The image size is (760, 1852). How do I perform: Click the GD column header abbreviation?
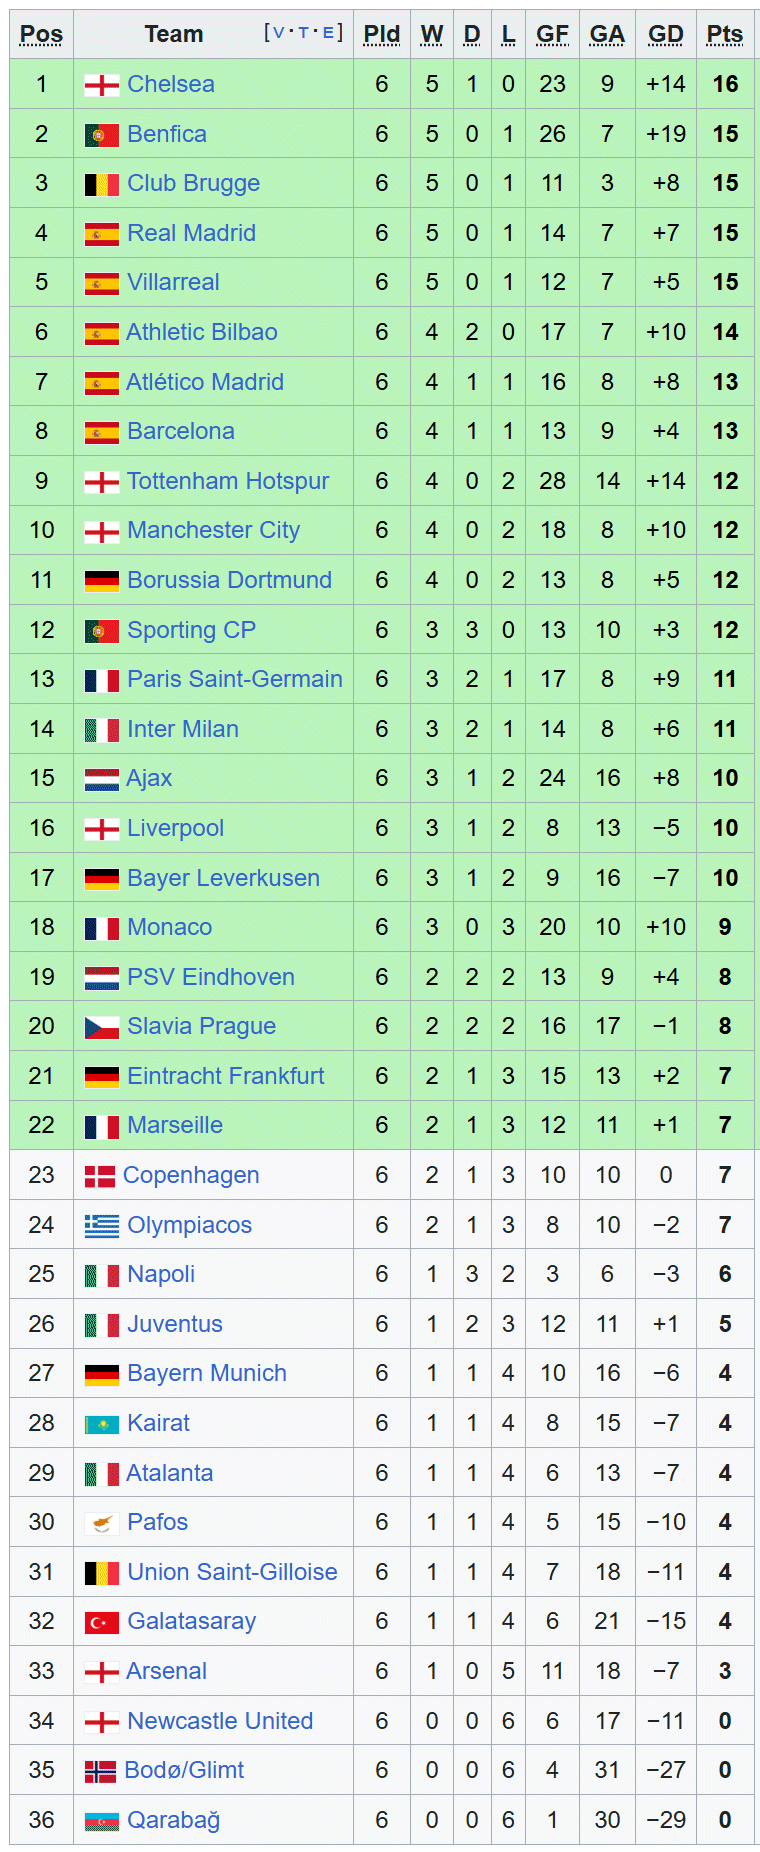click(666, 35)
